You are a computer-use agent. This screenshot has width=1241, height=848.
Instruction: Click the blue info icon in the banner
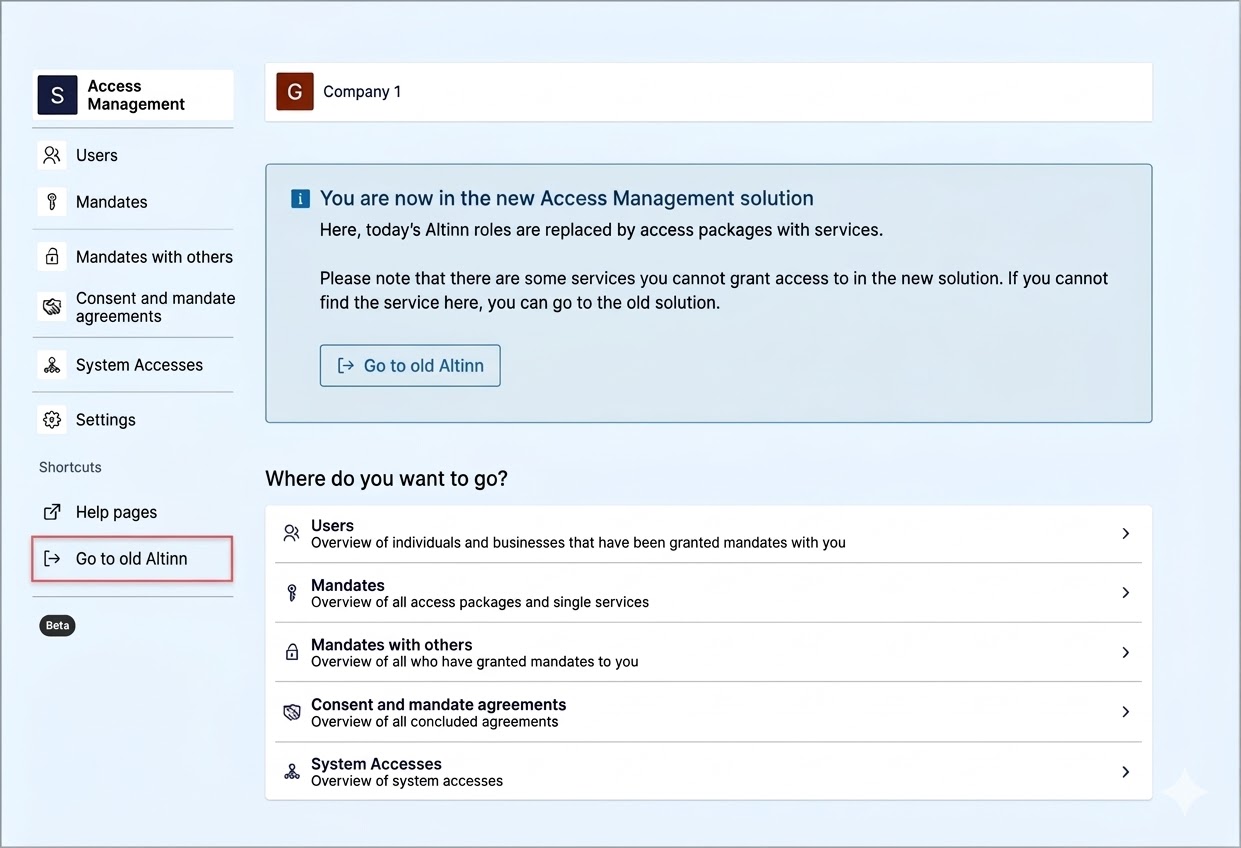point(300,199)
